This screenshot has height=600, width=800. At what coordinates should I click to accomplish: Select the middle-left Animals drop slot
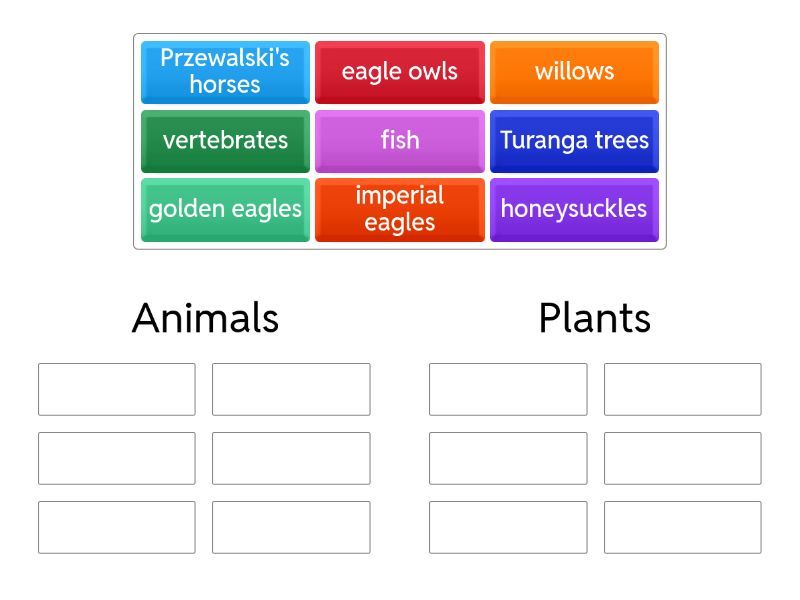[117, 458]
